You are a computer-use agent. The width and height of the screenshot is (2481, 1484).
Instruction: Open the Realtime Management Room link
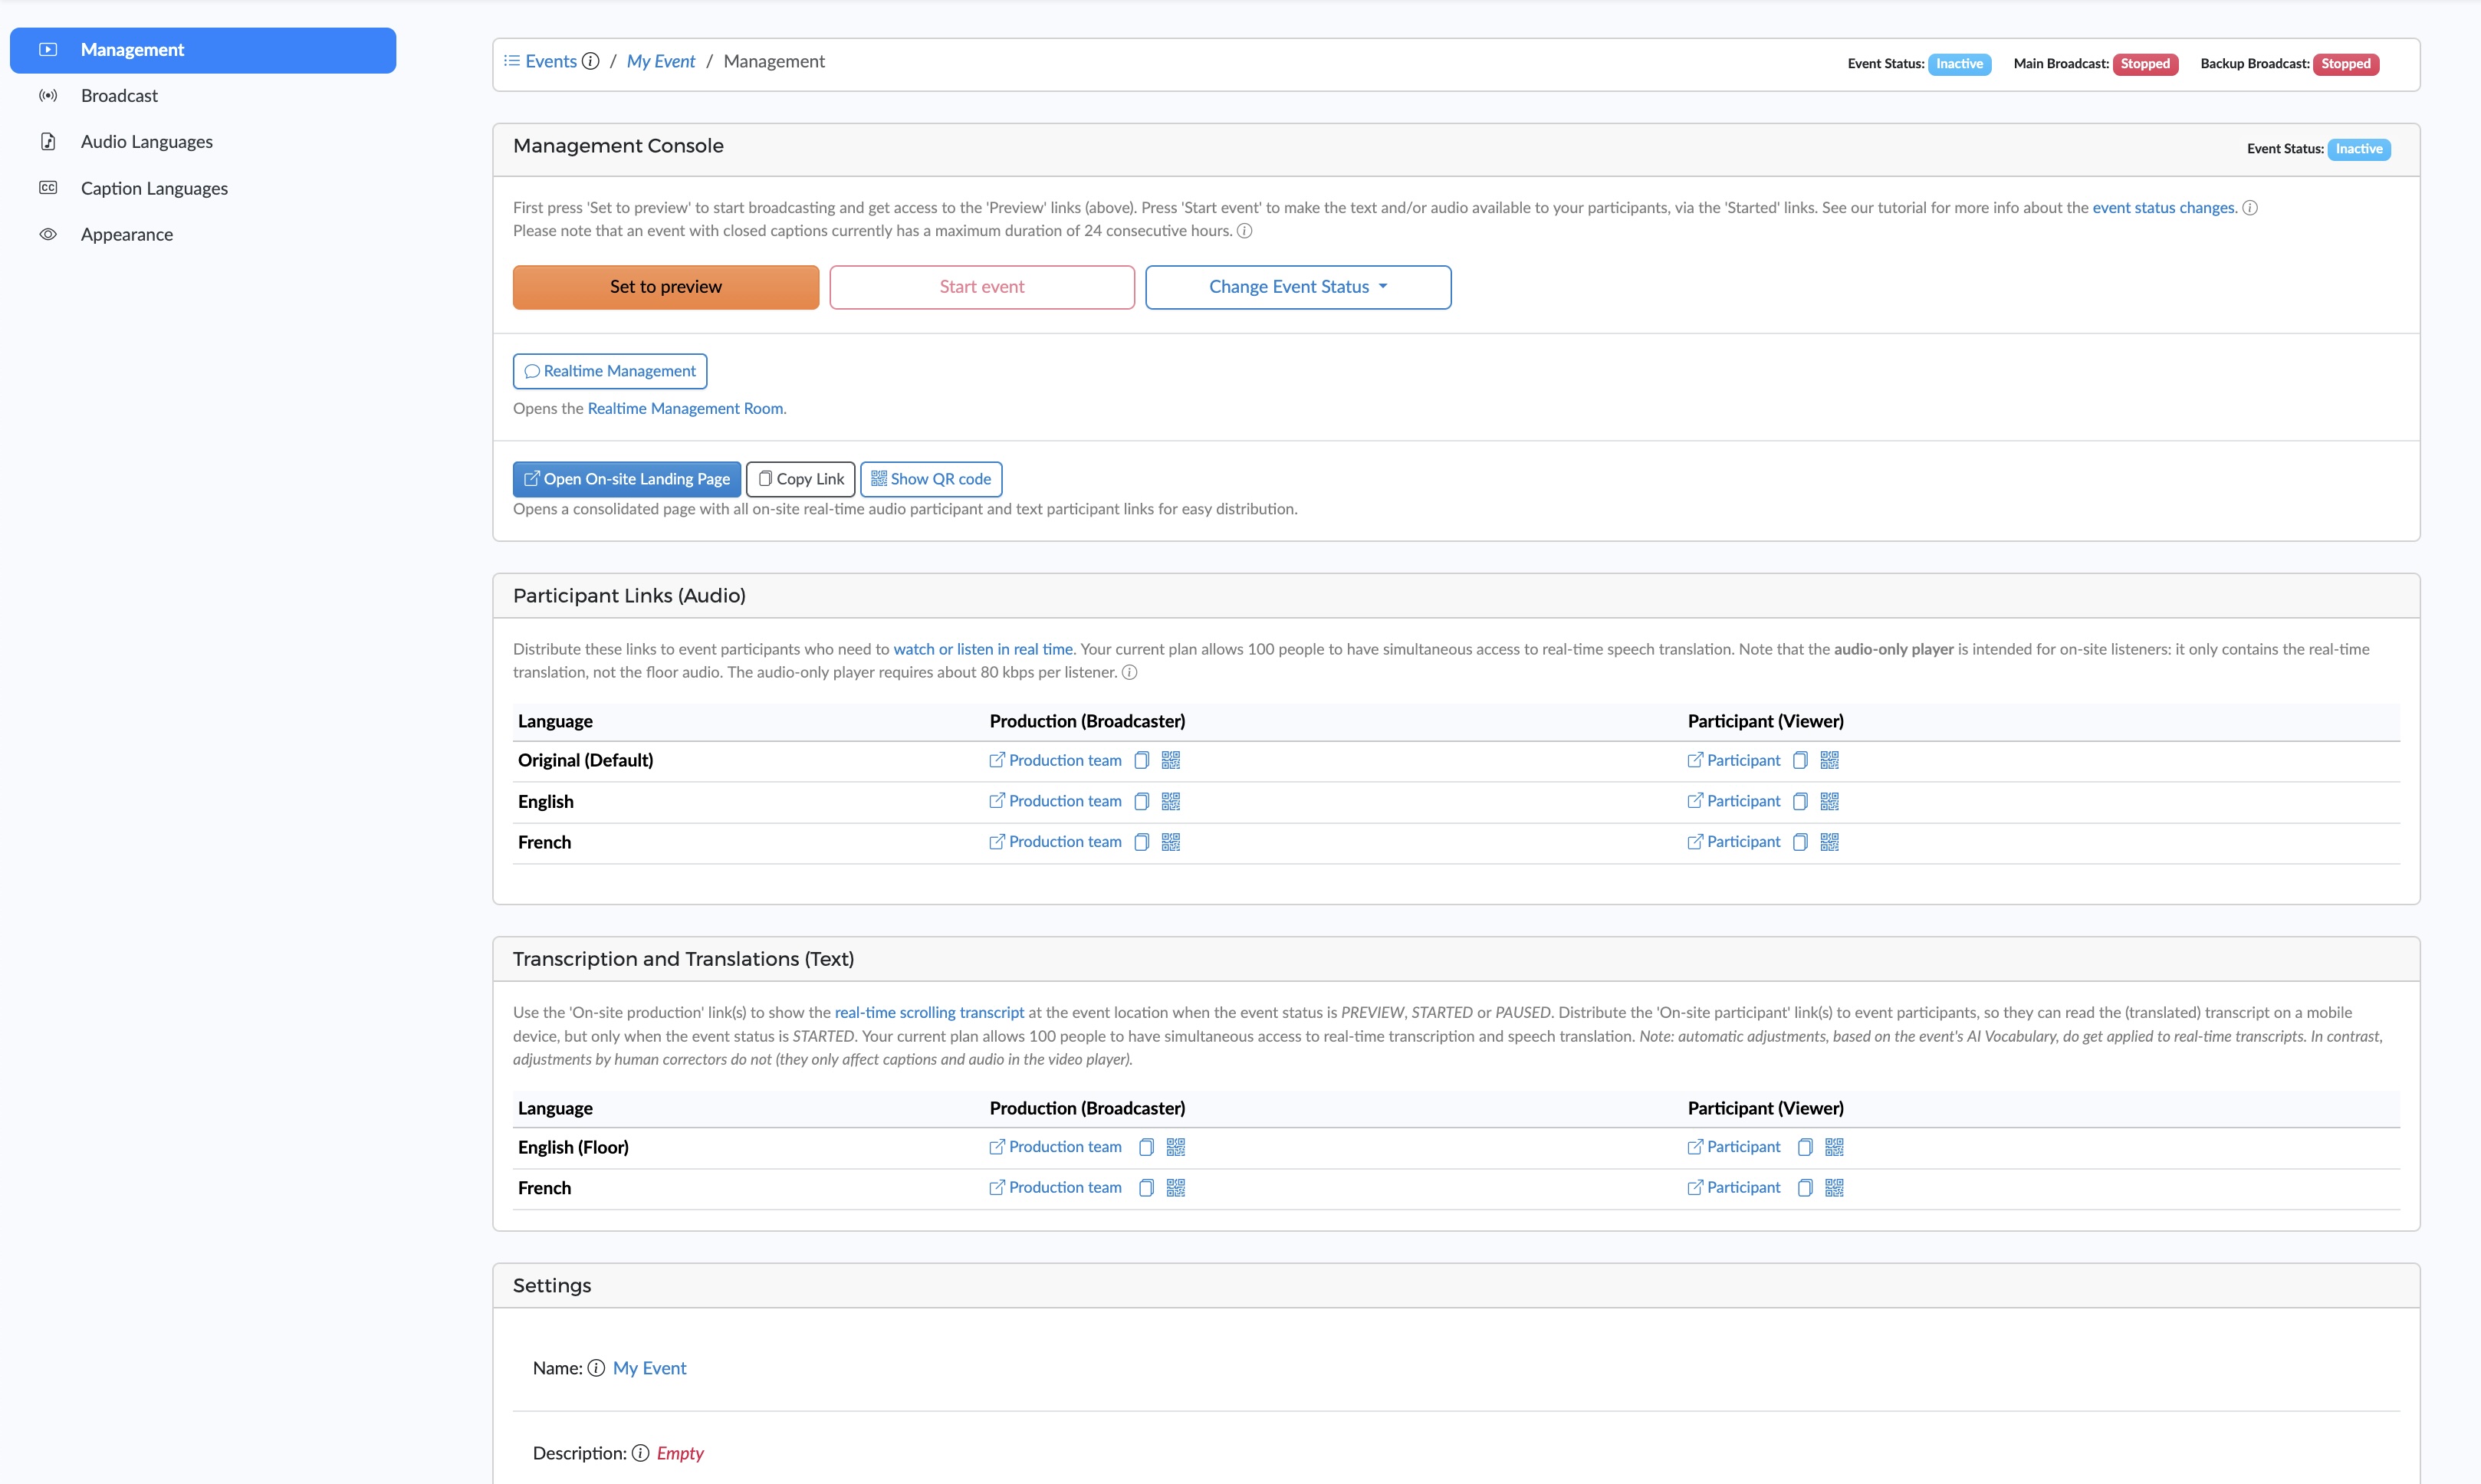click(685, 409)
